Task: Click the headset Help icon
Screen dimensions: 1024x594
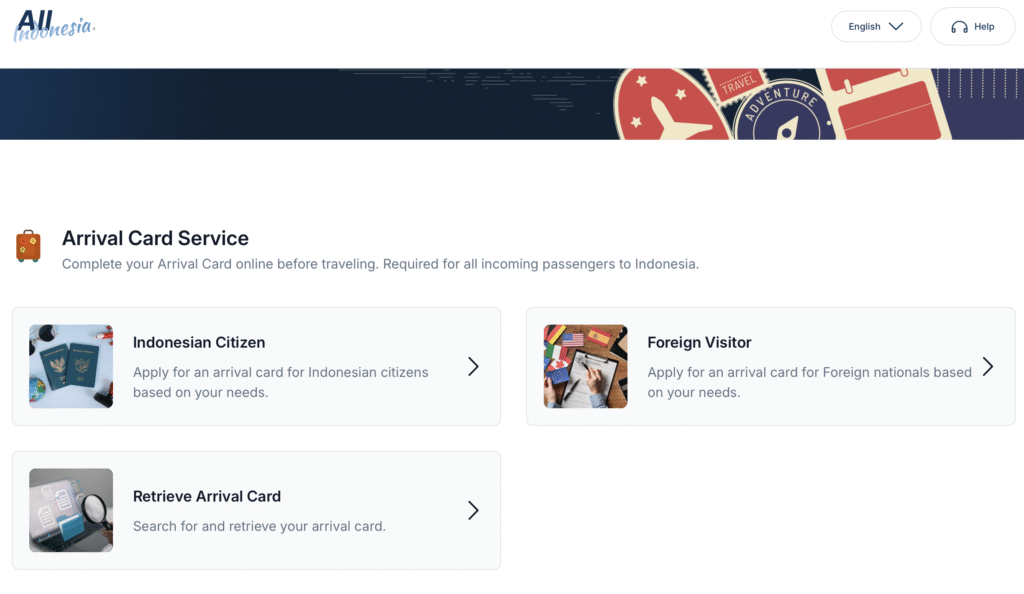Action: point(959,27)
